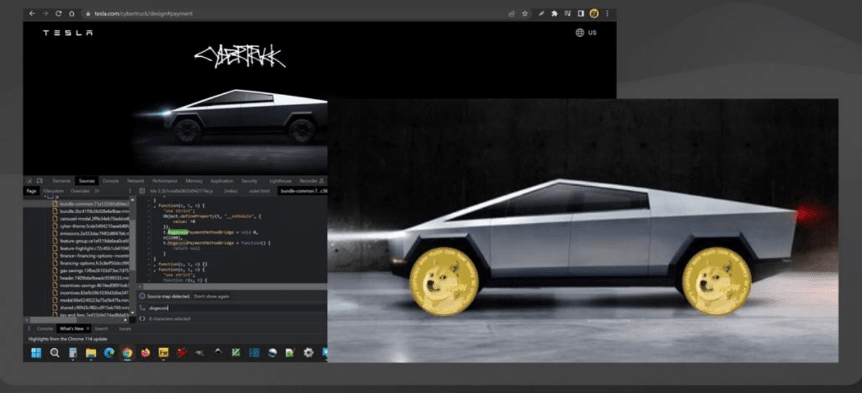The height and width of the screenshot is (393, 862).
Task: Bookmark this page with star icon
Action: (525, 13)
